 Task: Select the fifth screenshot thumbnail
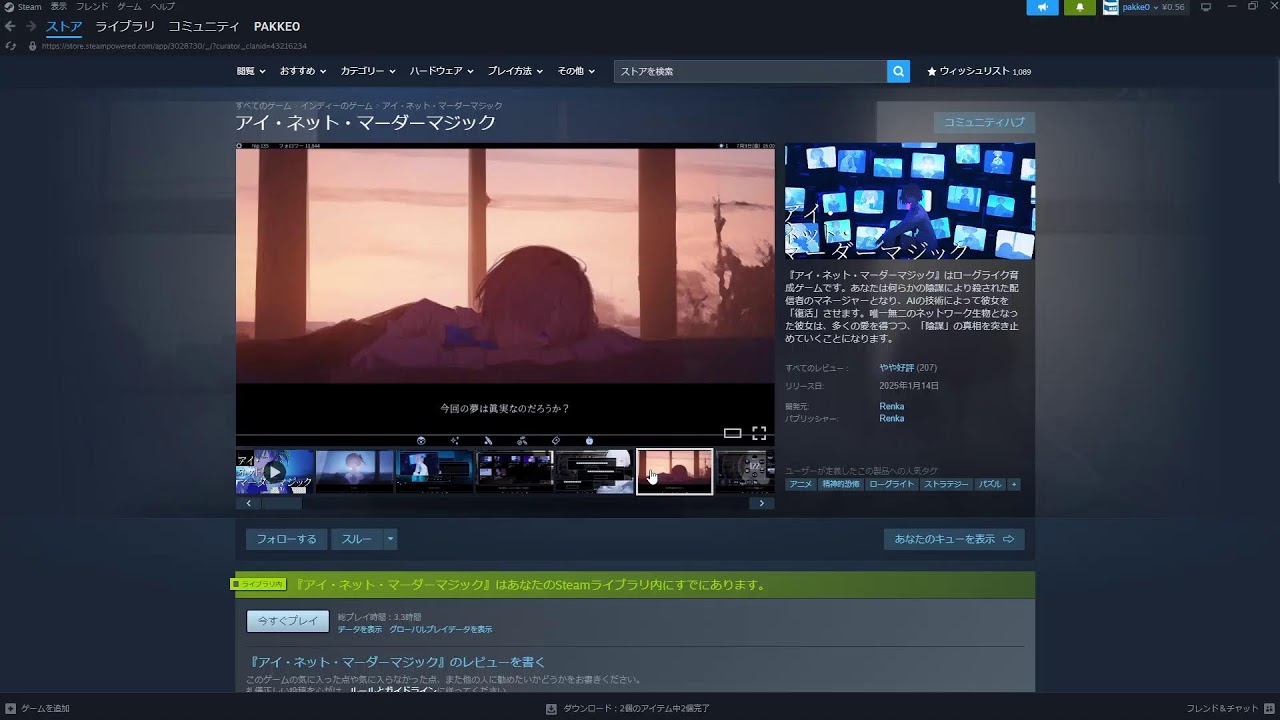tap(595, 472)
